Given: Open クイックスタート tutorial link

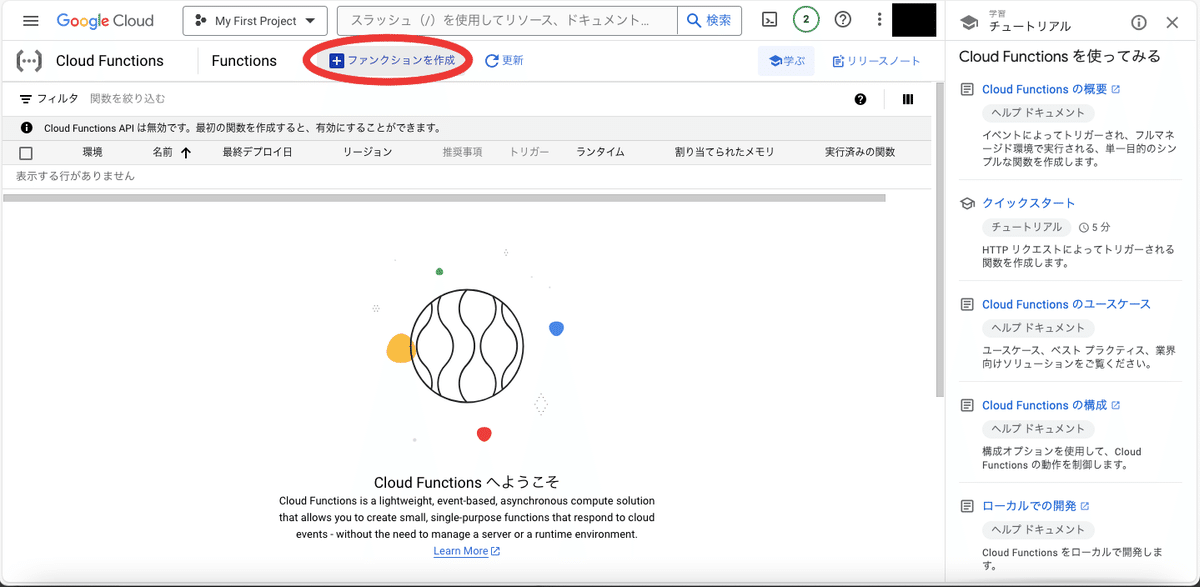Looking at the screenshot, I should pyautogui.click(x=1029, y=203).
